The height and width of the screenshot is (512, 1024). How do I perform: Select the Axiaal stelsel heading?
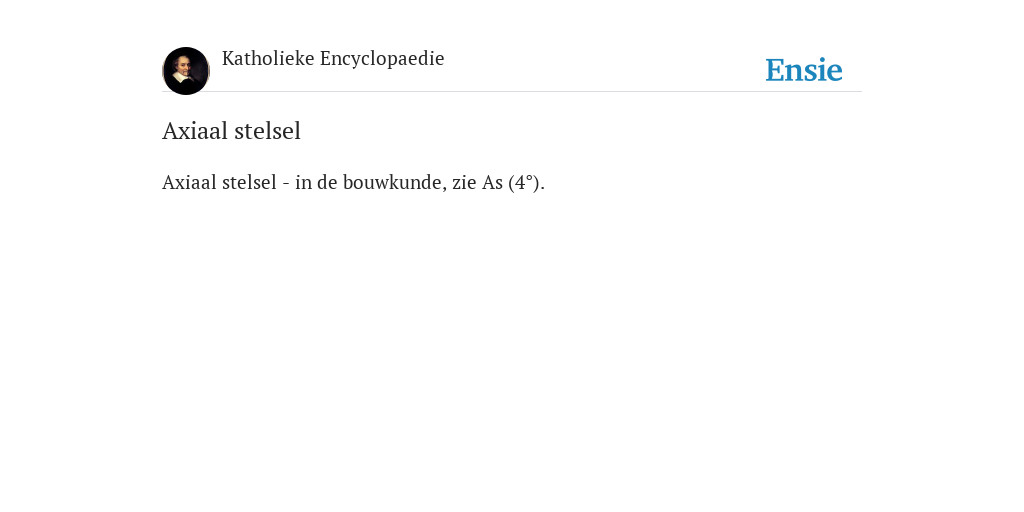pos(231,131)
